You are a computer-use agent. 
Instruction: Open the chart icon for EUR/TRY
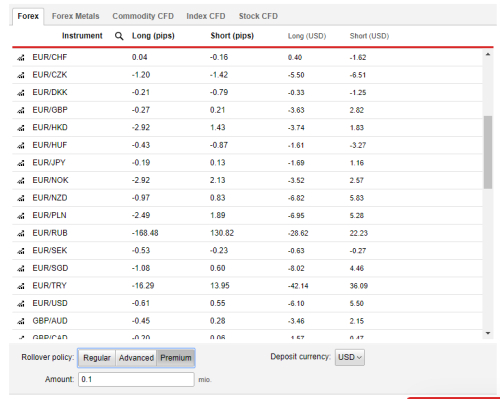(21, 286)
